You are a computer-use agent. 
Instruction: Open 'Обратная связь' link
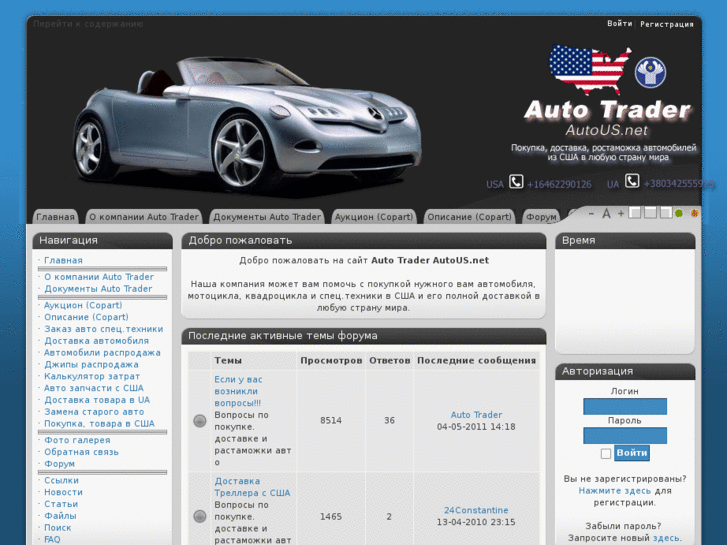81,452
